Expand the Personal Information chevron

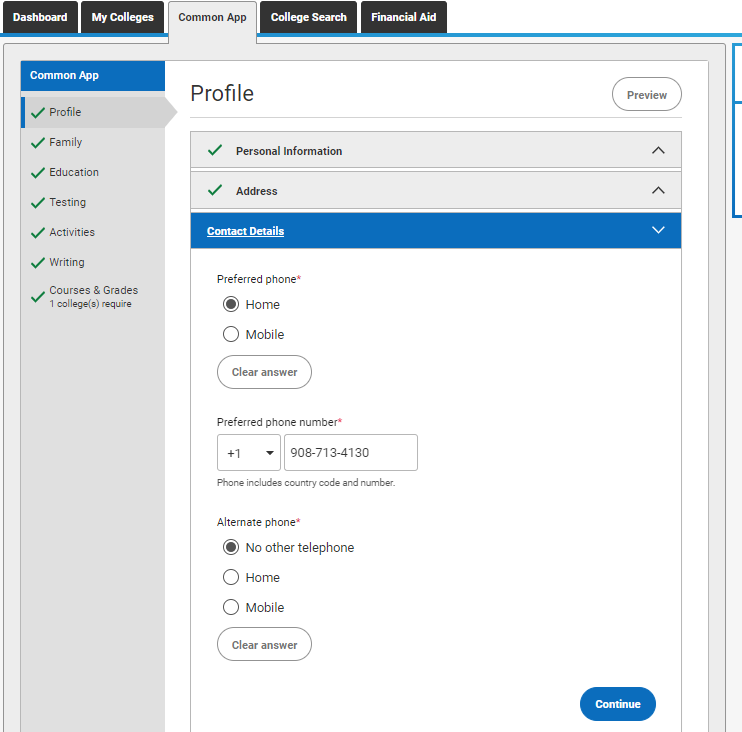[658, 150]
